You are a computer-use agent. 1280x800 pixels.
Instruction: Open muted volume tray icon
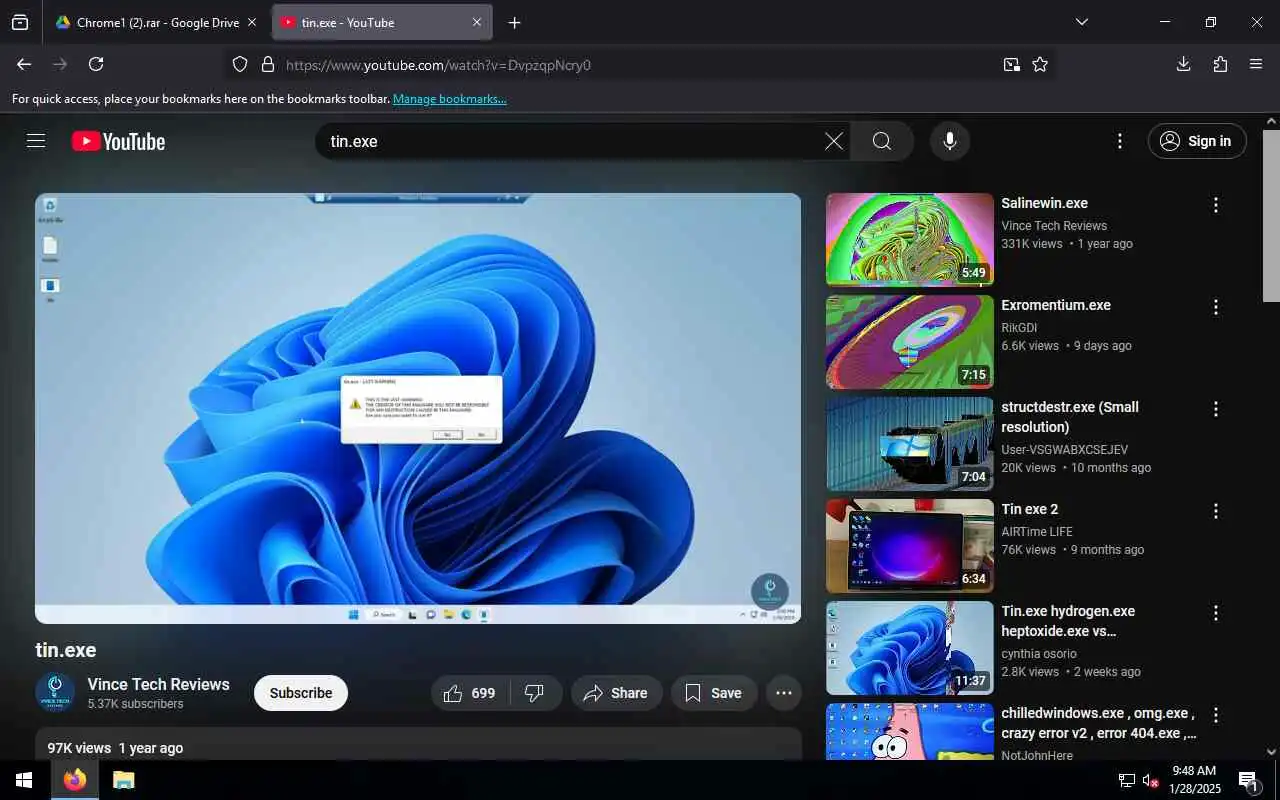click(1150, 780)
